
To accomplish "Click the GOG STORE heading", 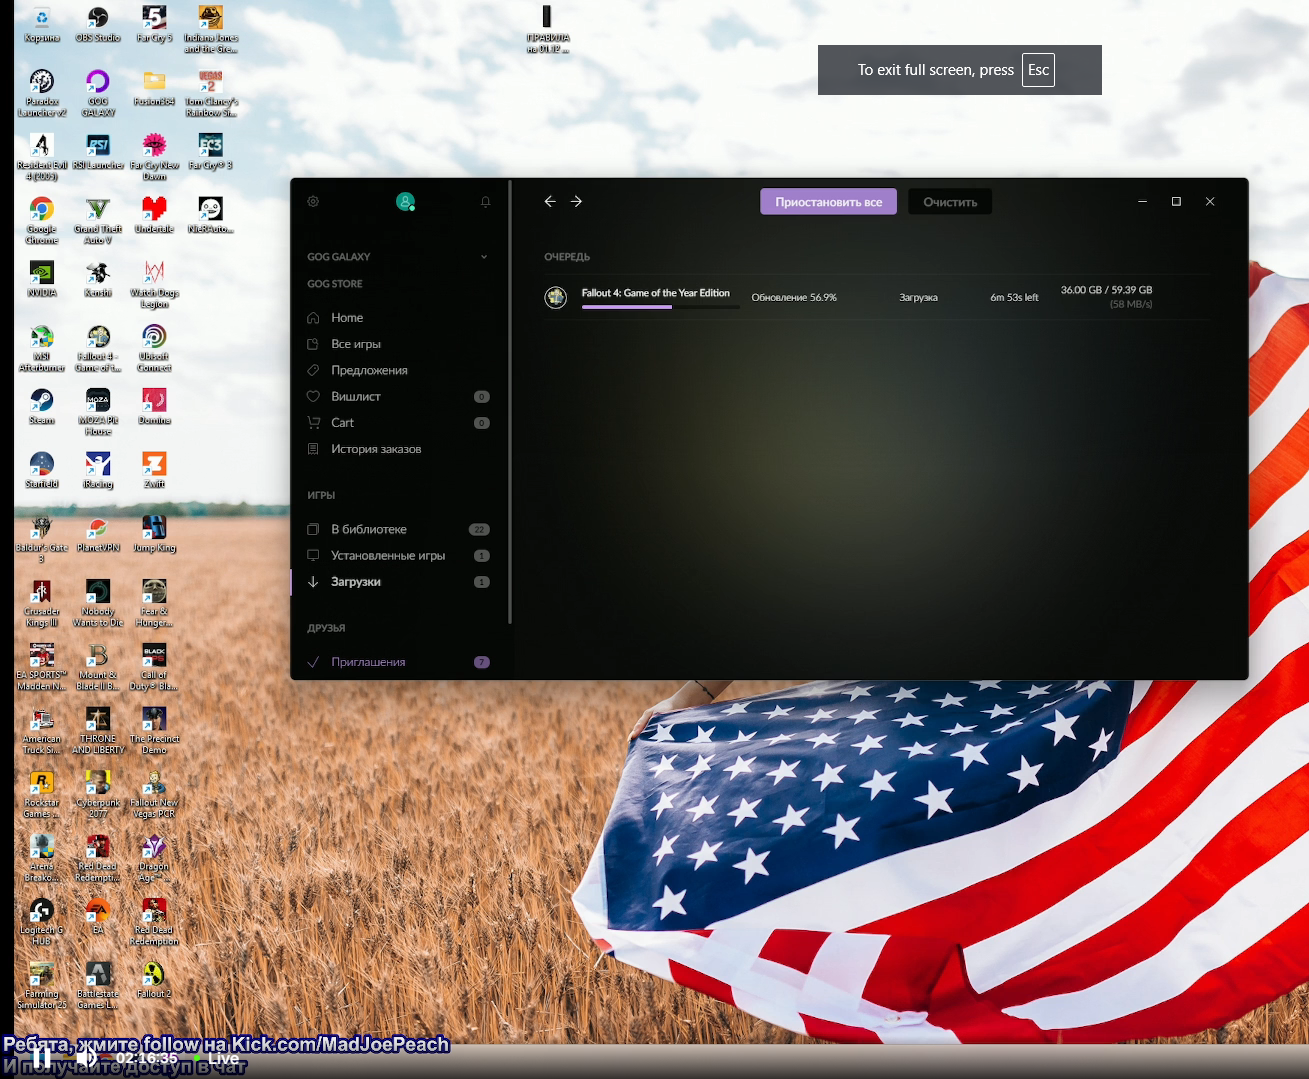I will (x=335, y=284).
